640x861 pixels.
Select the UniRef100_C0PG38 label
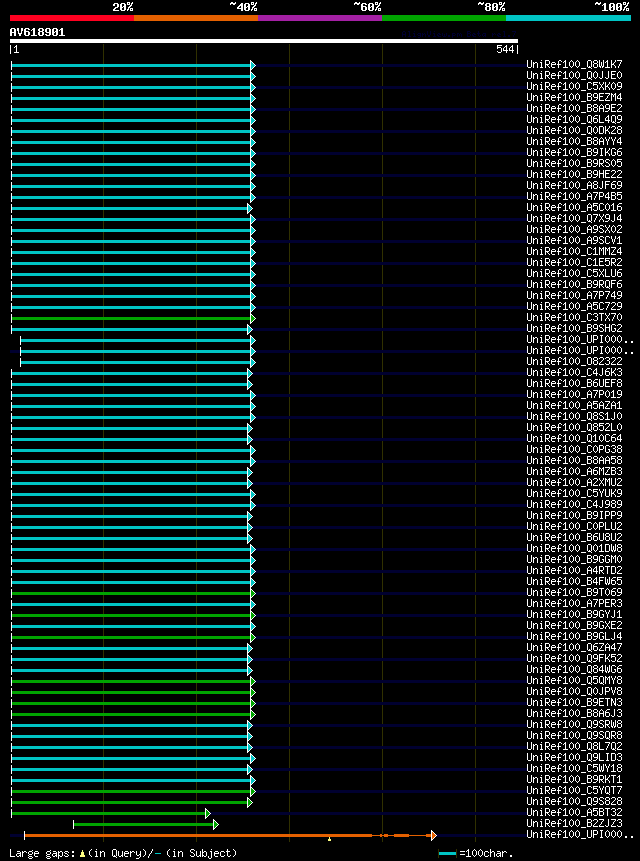[574, 449]
